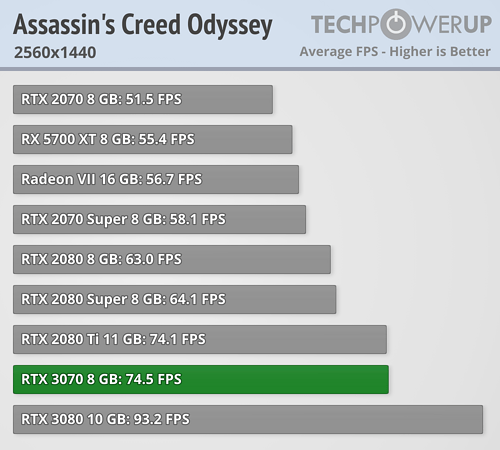Screen dimensions: 500x450
Task: Select the RX 5700 XT 8 GB bar
Action: 153,139
